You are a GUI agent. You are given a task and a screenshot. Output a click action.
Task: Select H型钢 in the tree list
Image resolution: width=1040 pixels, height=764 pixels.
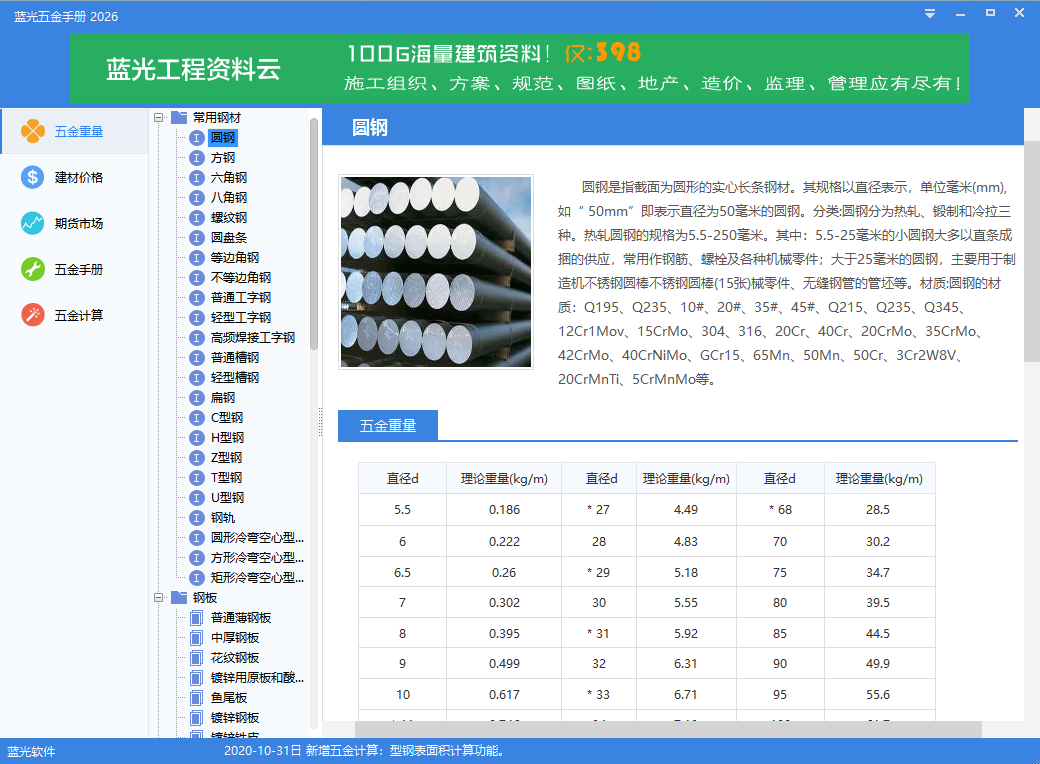(x=227, y=437)
